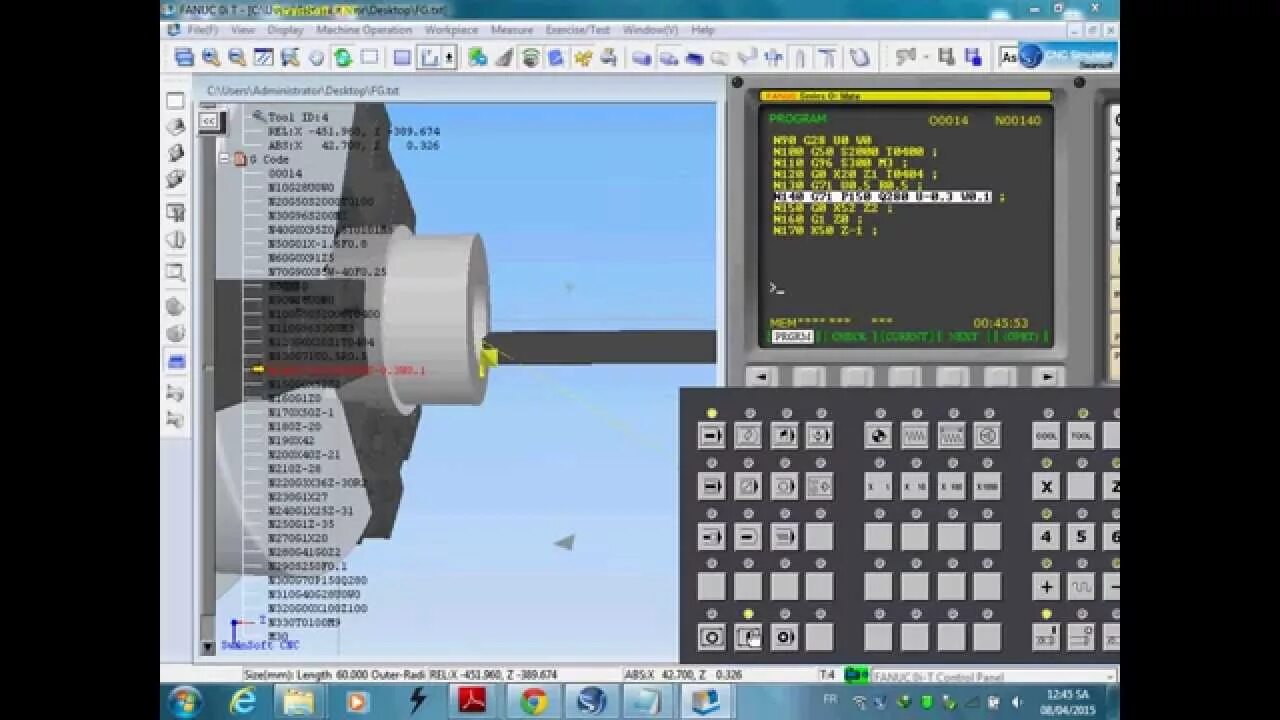Open the Workpiece menu

click(451, 30)
